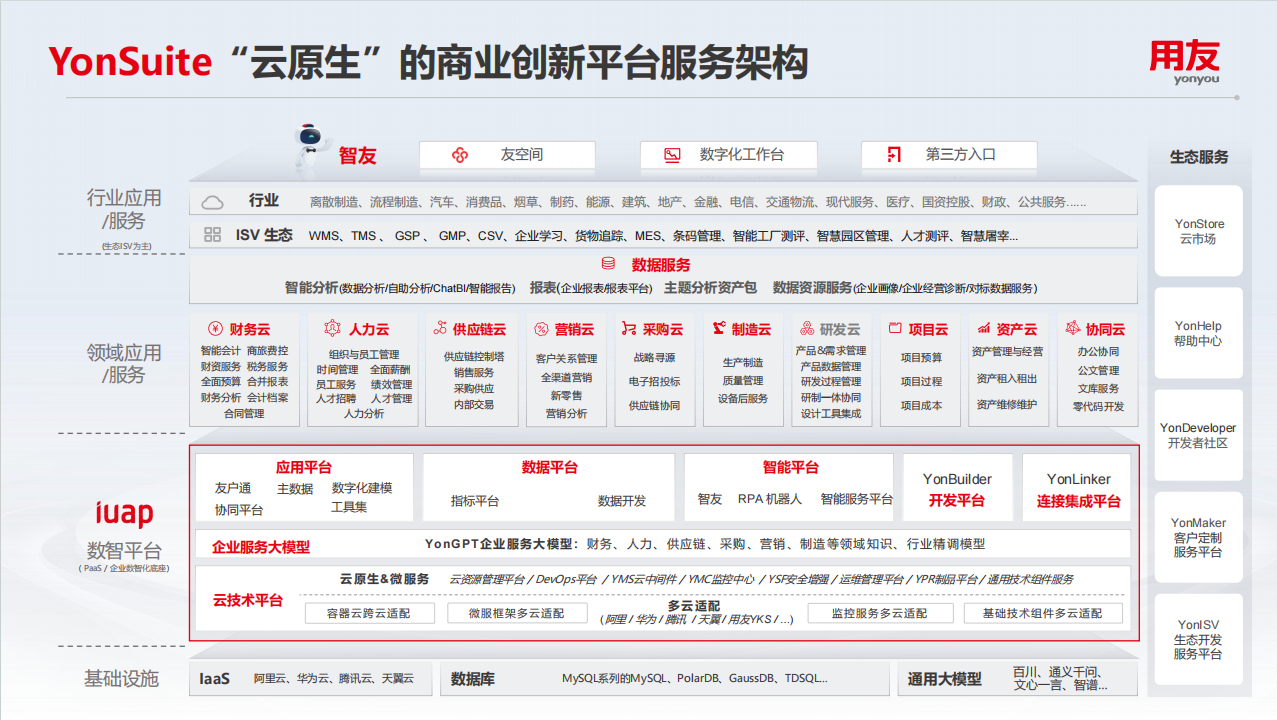This screenshot has height=720, width=1277.
Task: Click the 人力云 person icon
Action: pyautogui.click(x=333, y=329)
